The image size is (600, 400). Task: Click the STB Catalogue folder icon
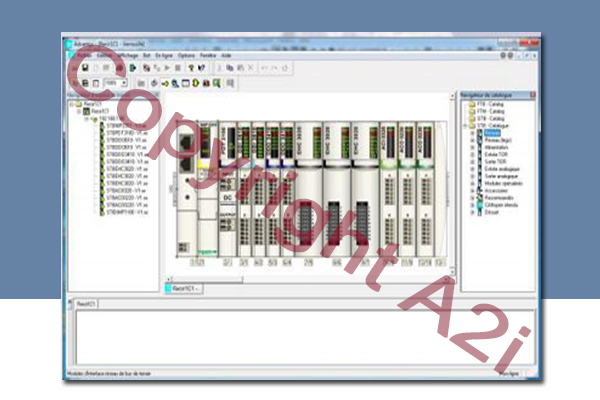click(x=472, y=125)
